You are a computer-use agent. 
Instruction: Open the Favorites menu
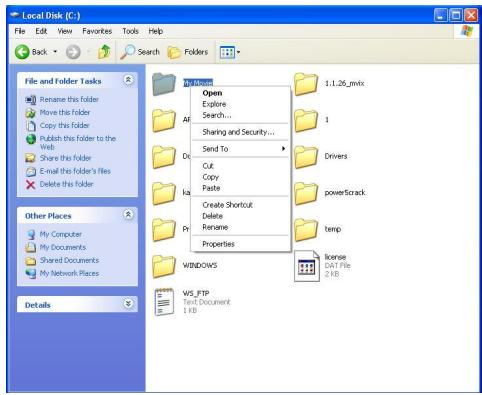click(97, 31)
